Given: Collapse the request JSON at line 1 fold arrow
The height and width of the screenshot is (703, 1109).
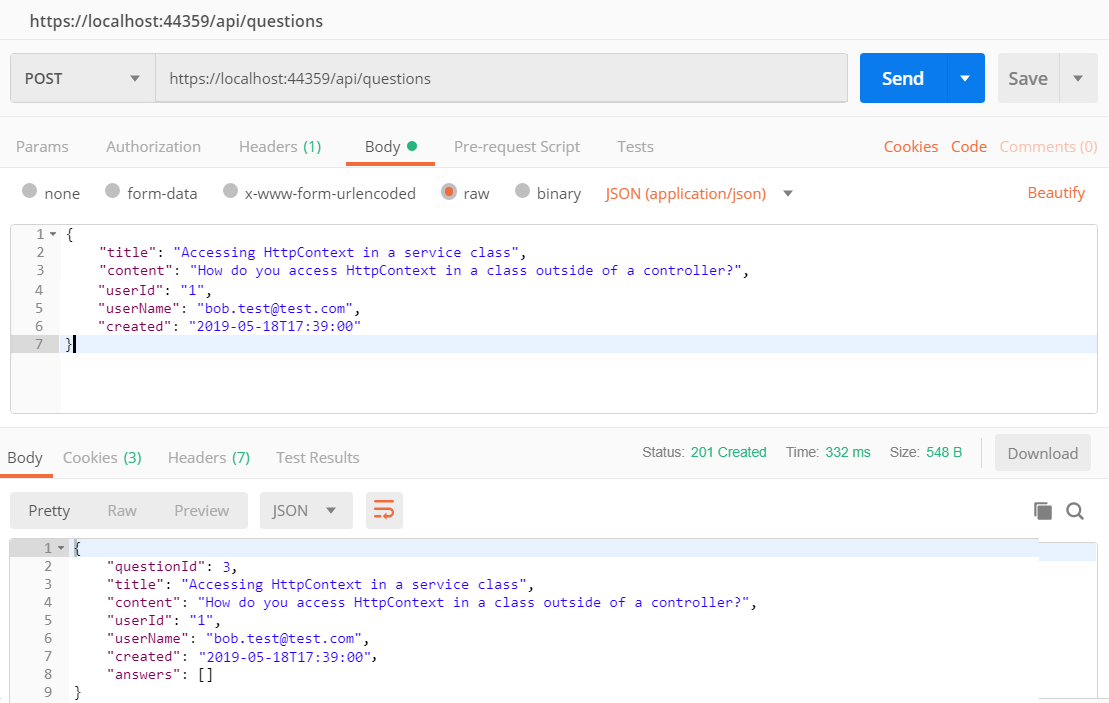Looking at the screenshot, I should pos(53,235).
